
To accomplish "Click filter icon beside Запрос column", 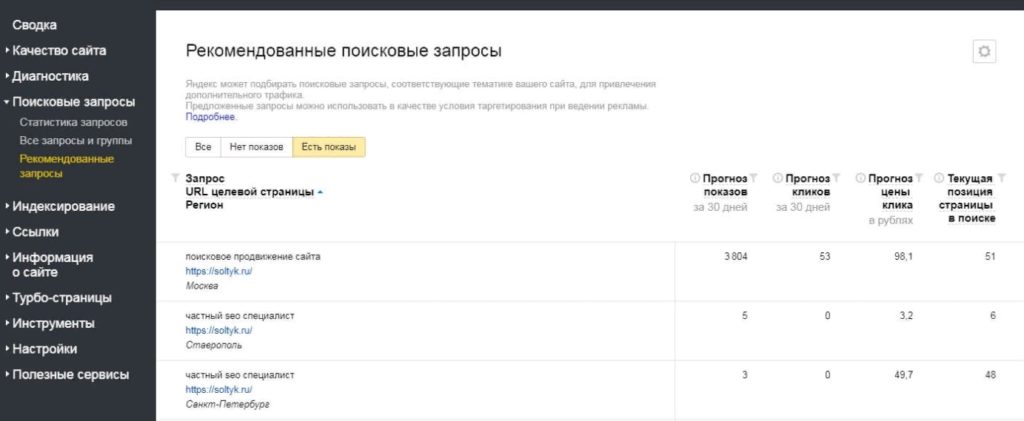I will click(175, 178).
